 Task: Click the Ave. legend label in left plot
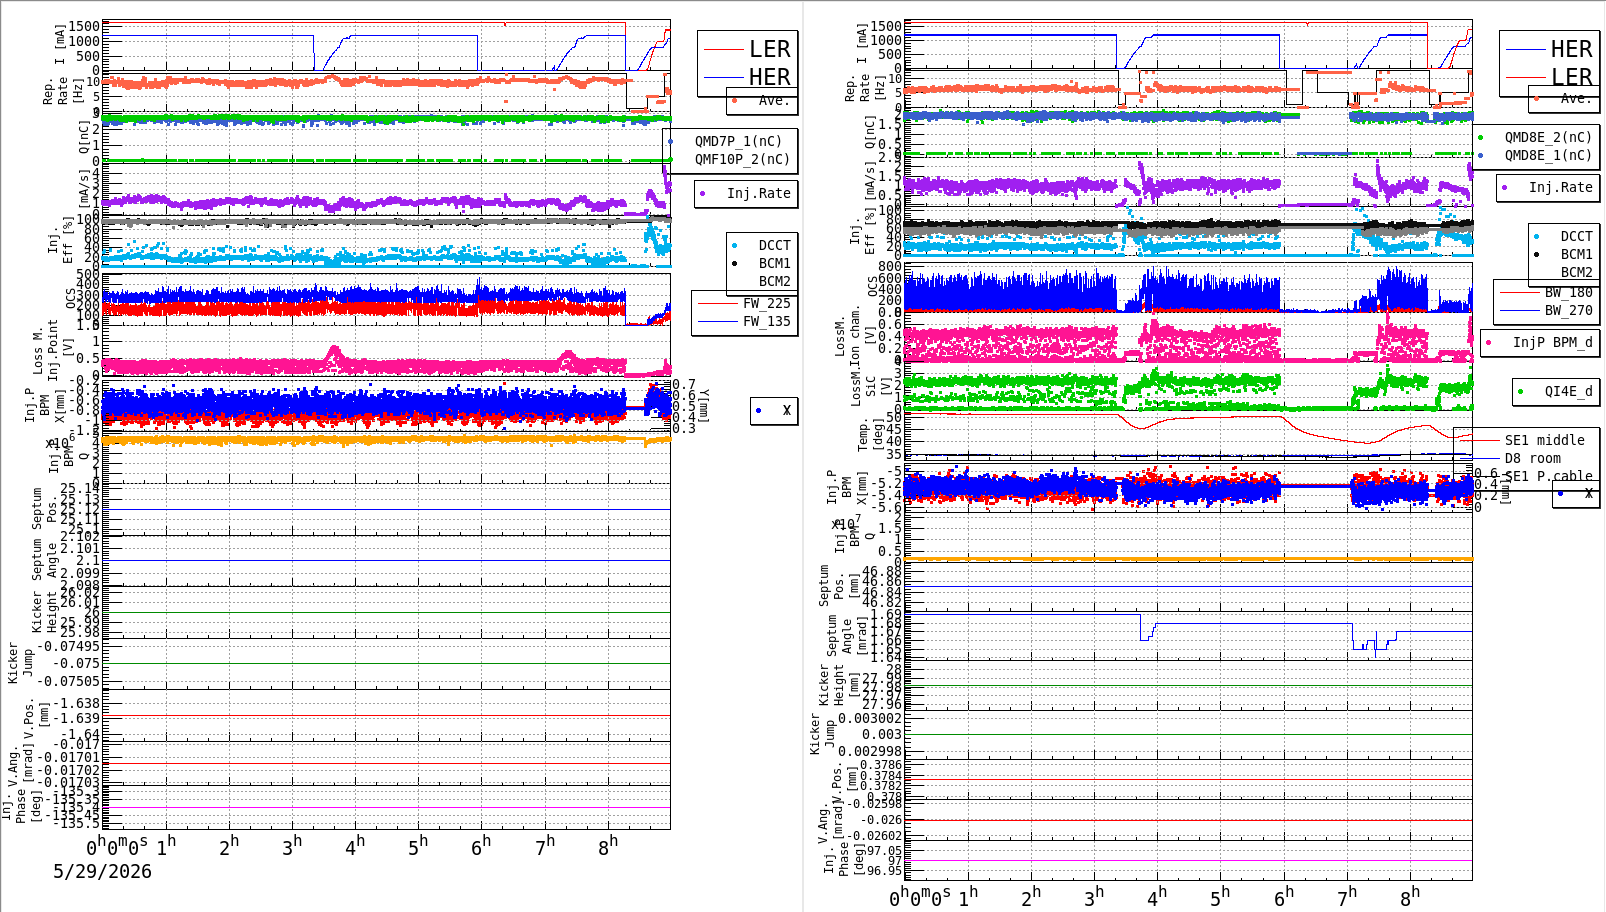(773, 100)
